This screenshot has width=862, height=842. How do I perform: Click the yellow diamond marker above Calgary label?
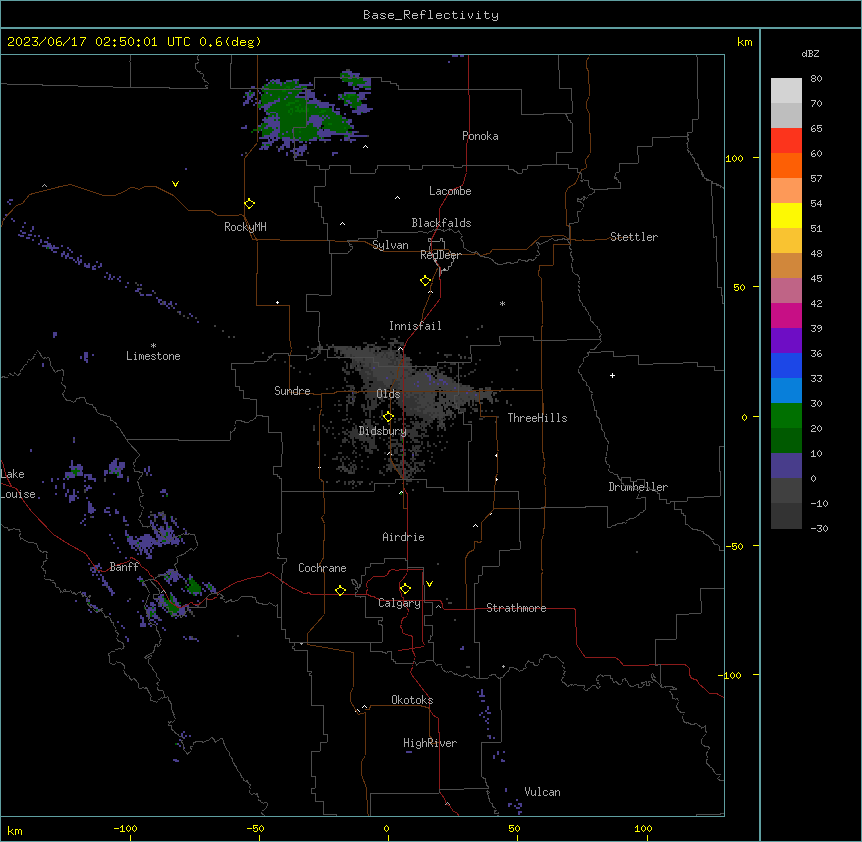(405, 589)
